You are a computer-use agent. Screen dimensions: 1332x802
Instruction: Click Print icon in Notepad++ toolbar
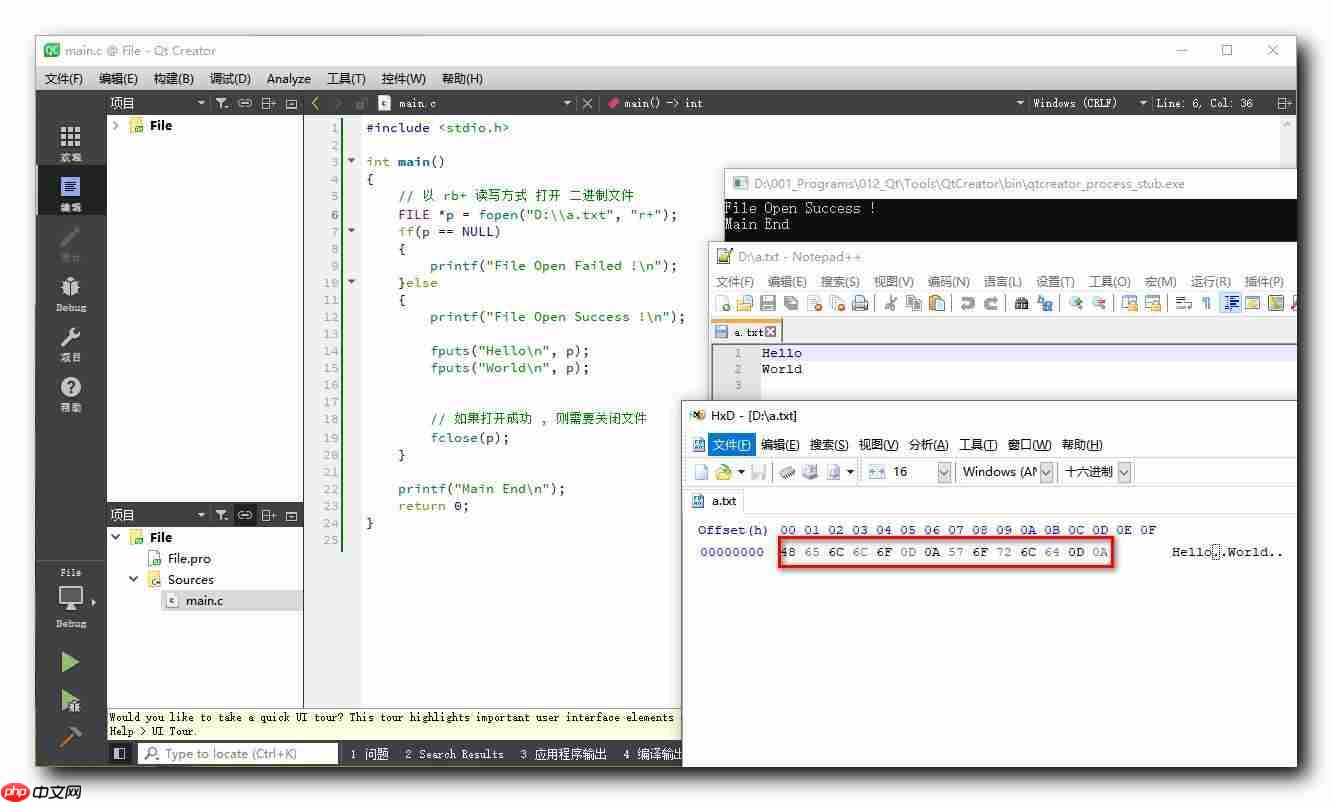click(859, 303)
